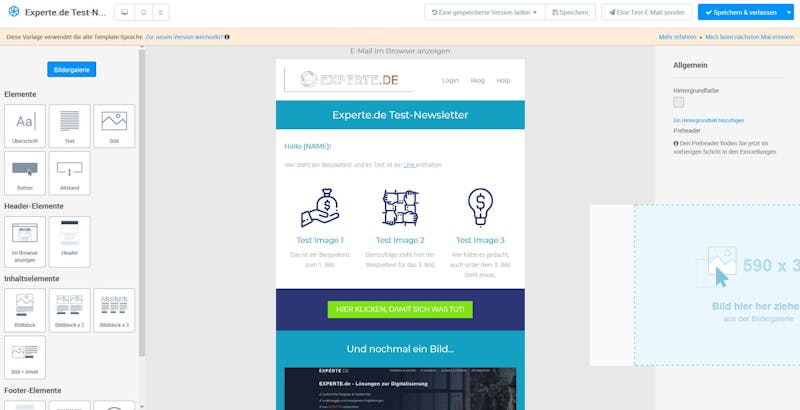800x410 pixels.
Task: Choose the single Bildblock element
Action: coord(24,310)
